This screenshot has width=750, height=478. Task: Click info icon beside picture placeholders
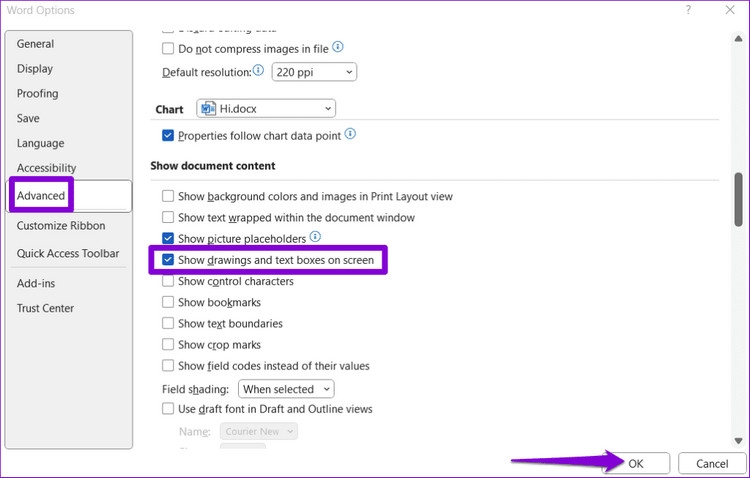[315, 237]
